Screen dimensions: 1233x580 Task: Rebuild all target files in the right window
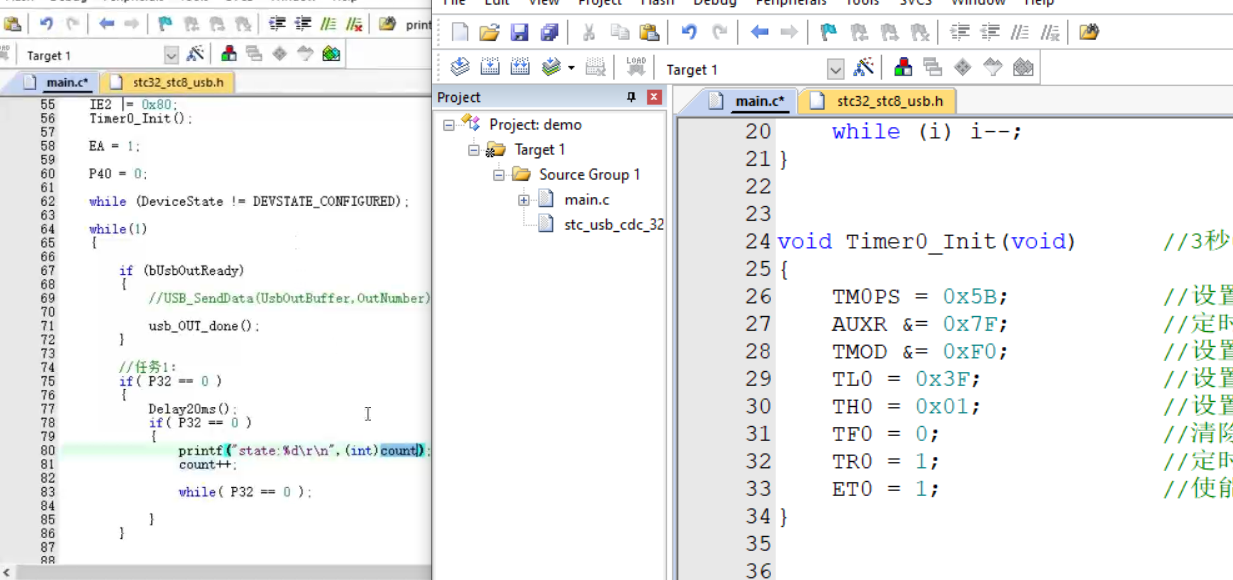tap(520, 68)
